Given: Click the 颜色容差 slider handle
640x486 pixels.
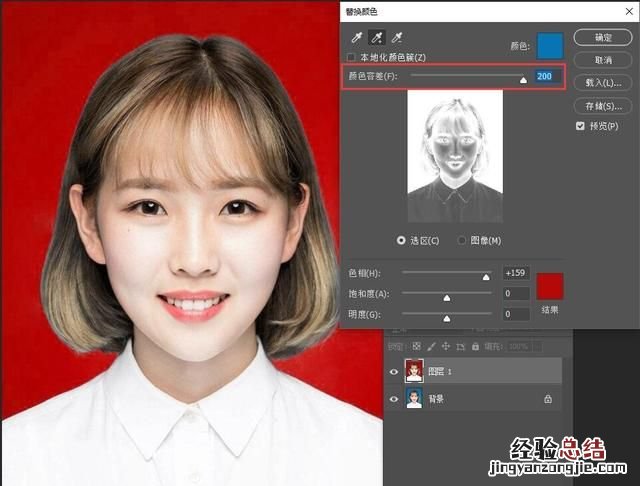Looking at the screenshot, I should pos(523,80).
